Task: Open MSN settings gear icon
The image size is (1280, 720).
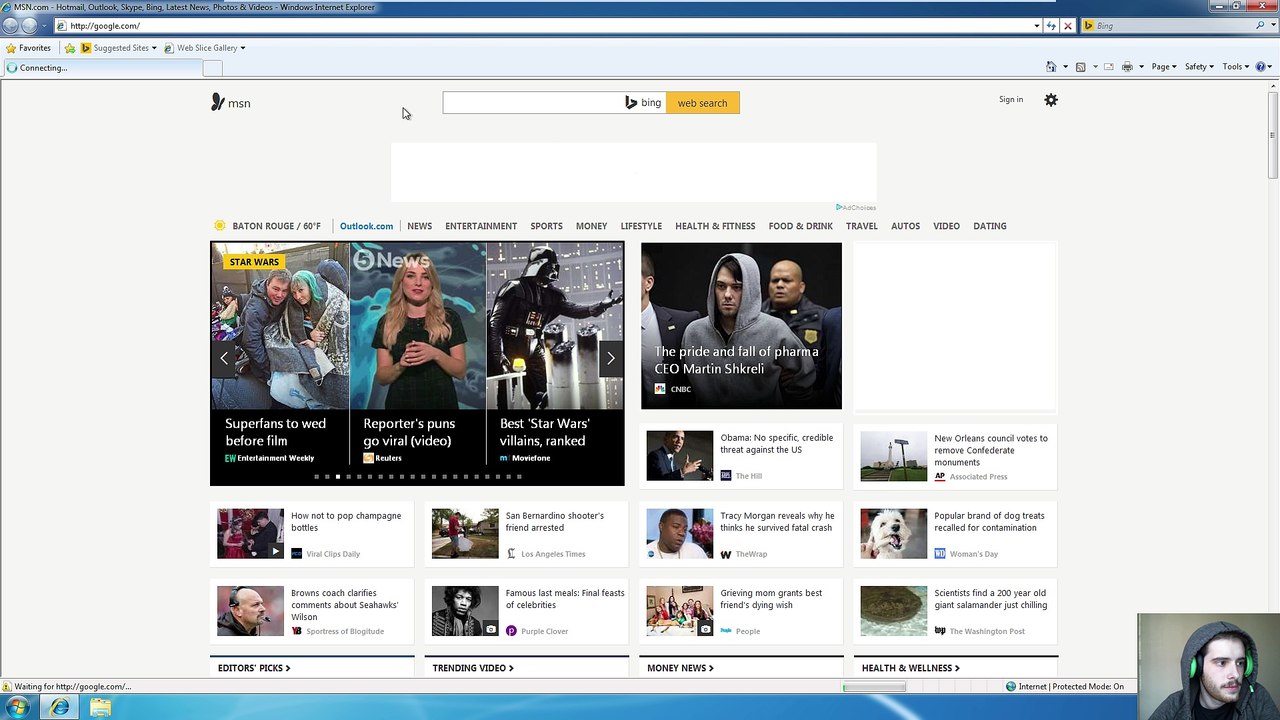Action: pos(1051,100)
